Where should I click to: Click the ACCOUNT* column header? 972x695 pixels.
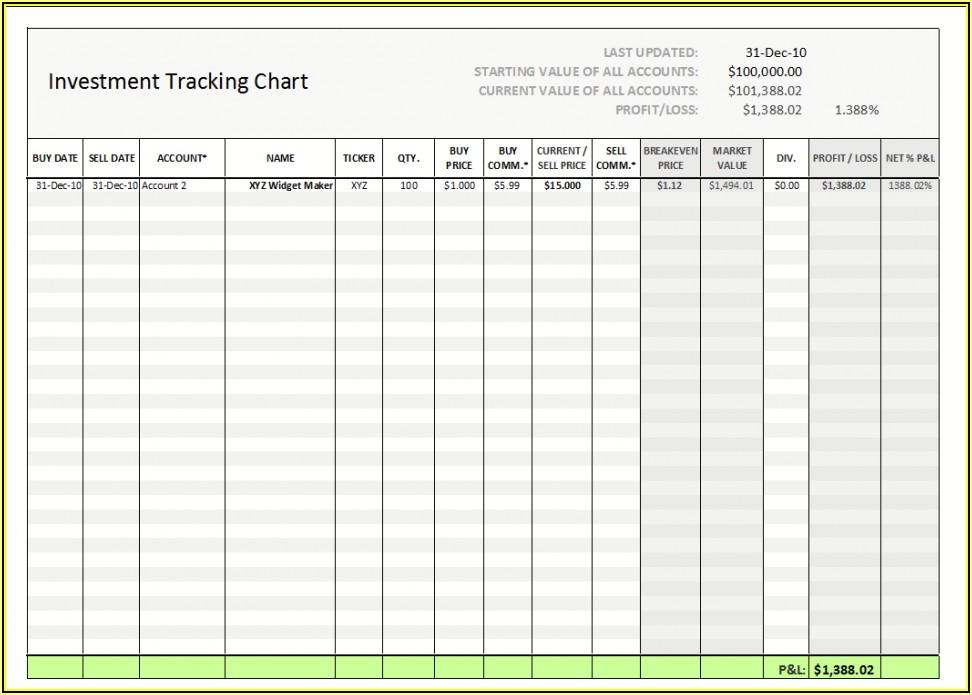[182, 158]
